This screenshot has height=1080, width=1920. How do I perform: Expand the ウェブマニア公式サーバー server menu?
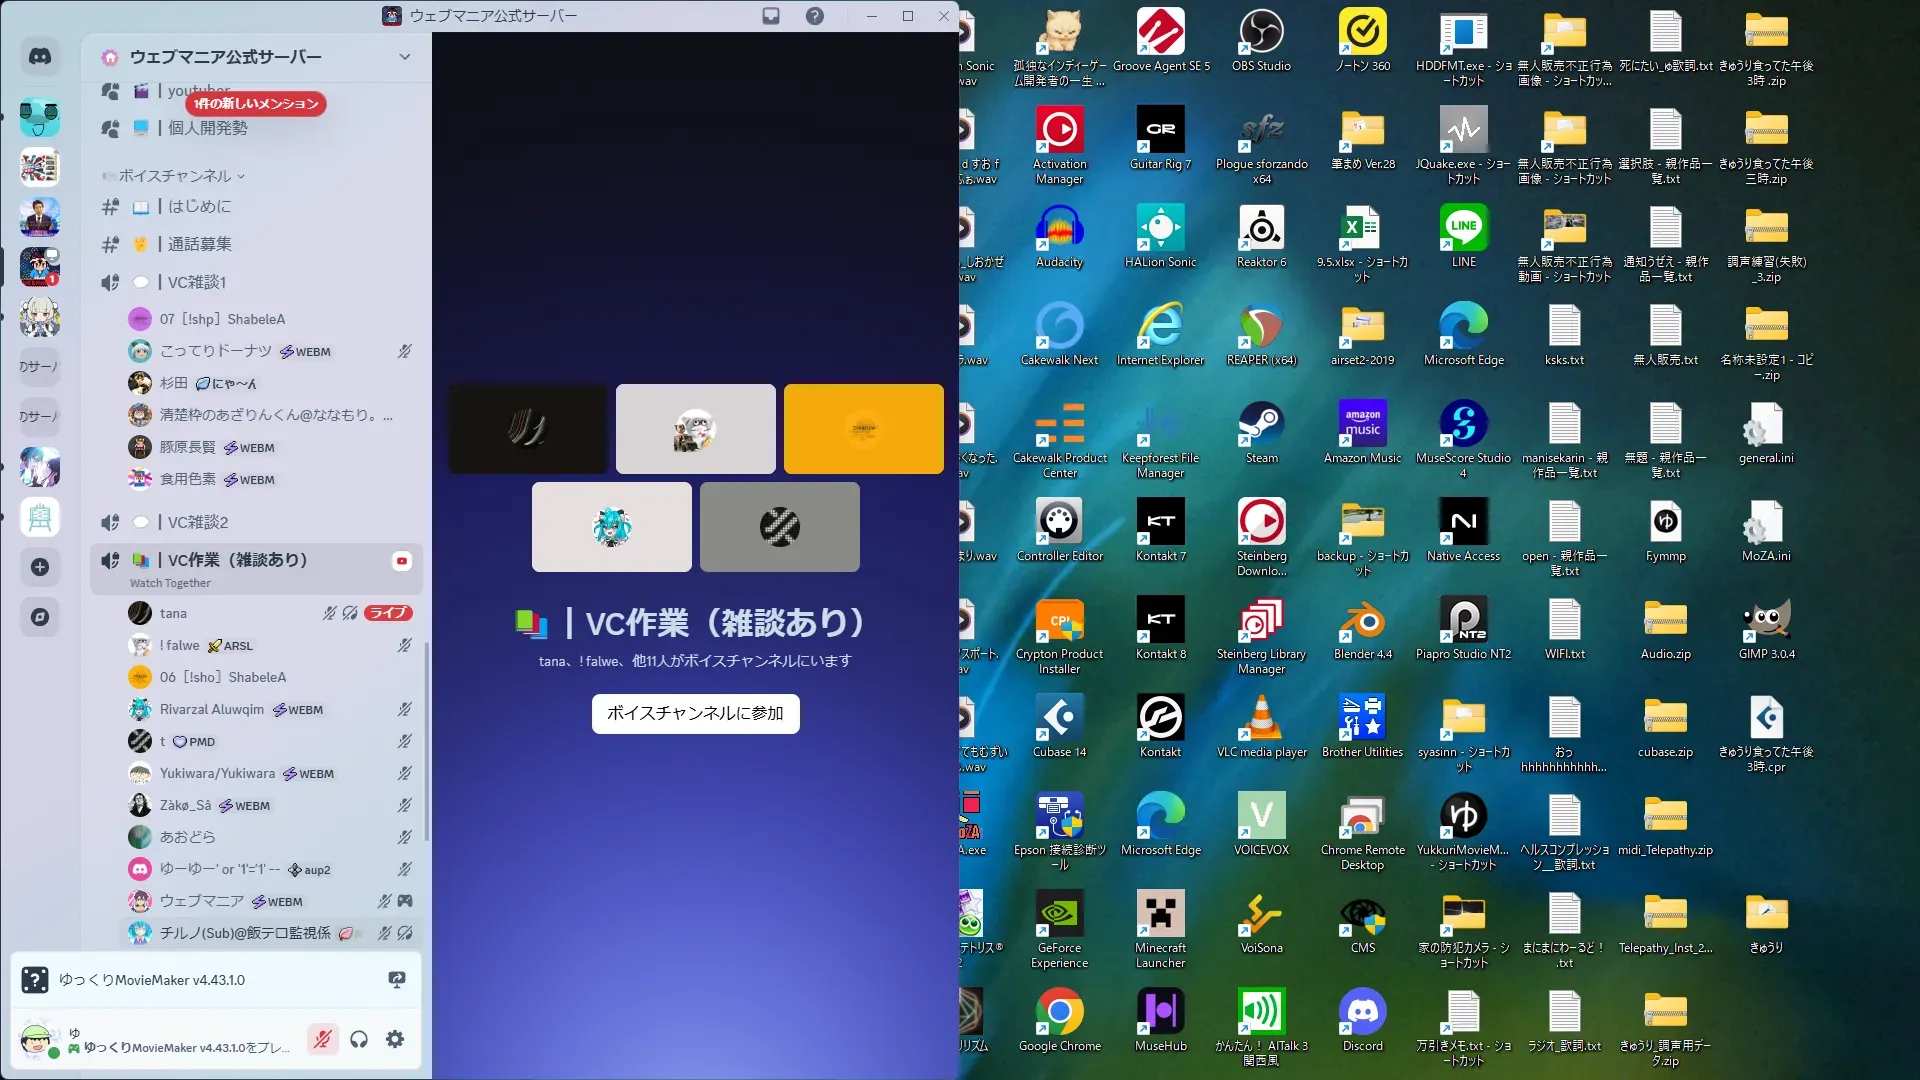pos(404,57)
